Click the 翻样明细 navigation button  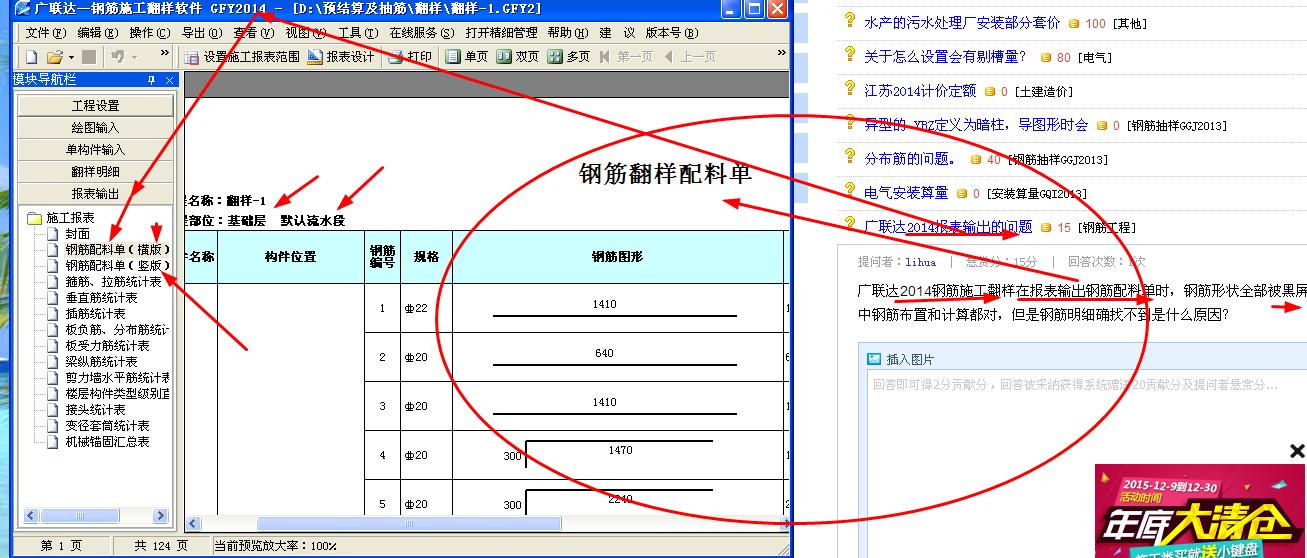tap(95, 171)
